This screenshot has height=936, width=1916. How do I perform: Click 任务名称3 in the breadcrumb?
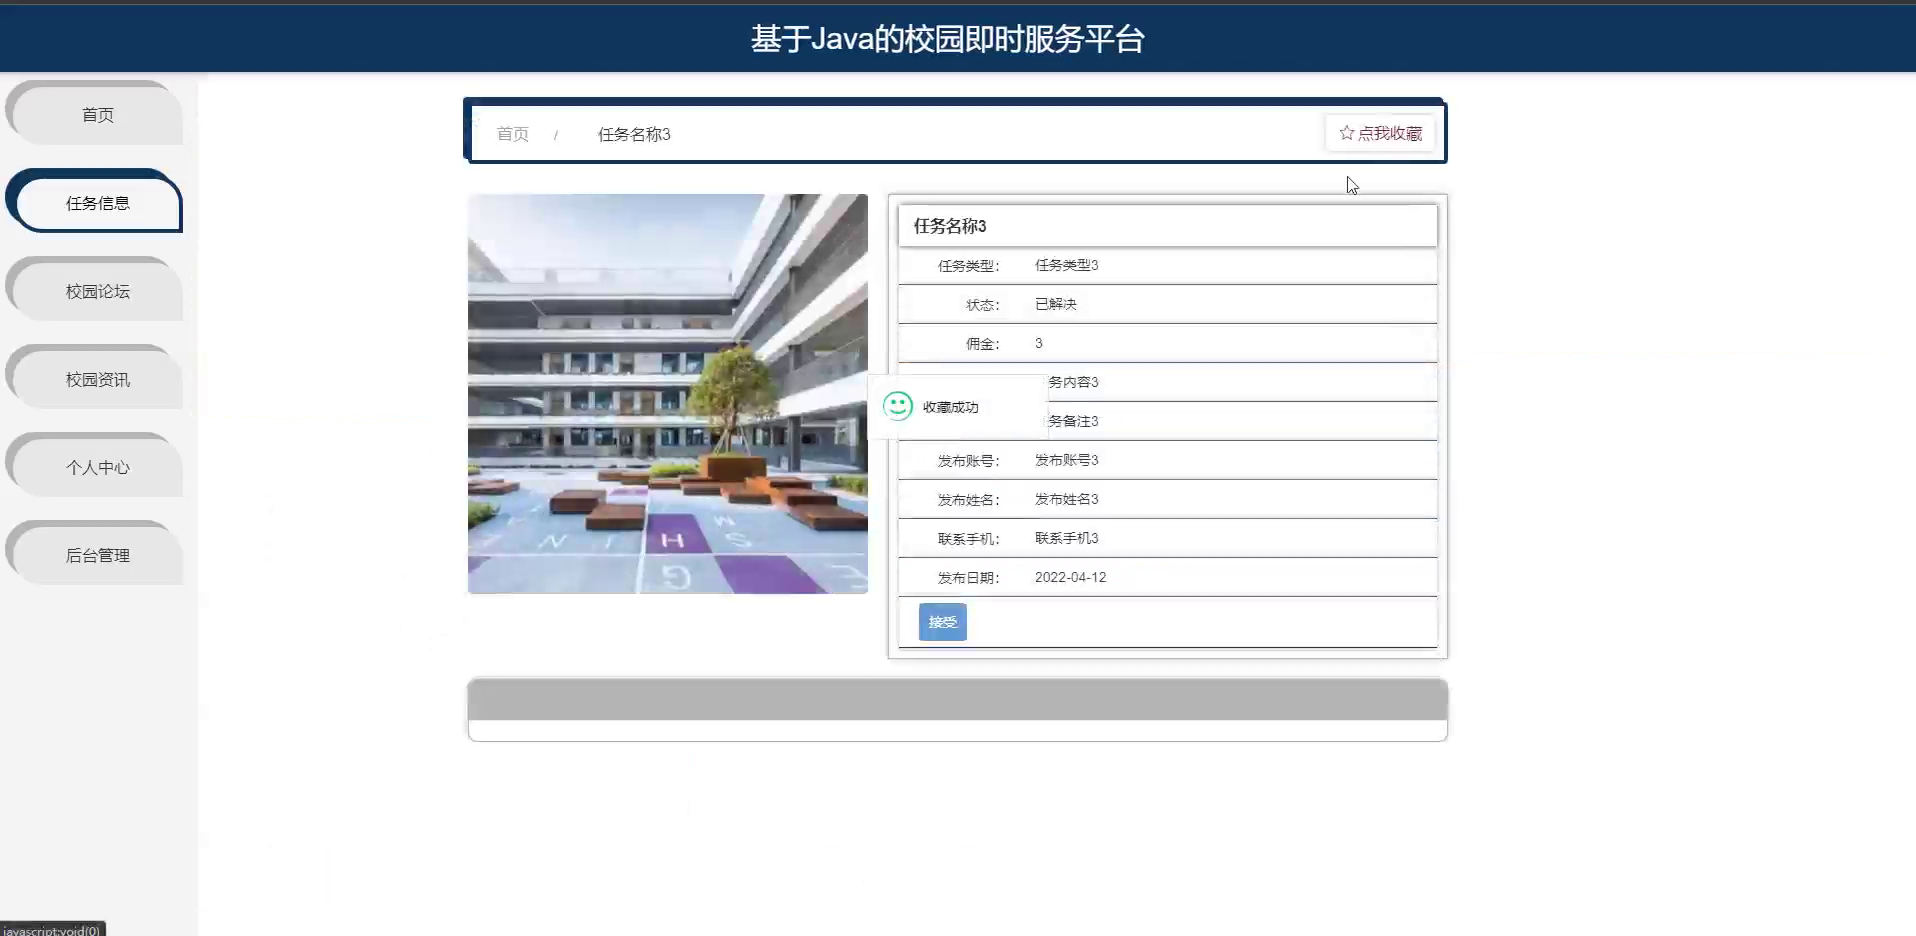[x=634, y=134]
